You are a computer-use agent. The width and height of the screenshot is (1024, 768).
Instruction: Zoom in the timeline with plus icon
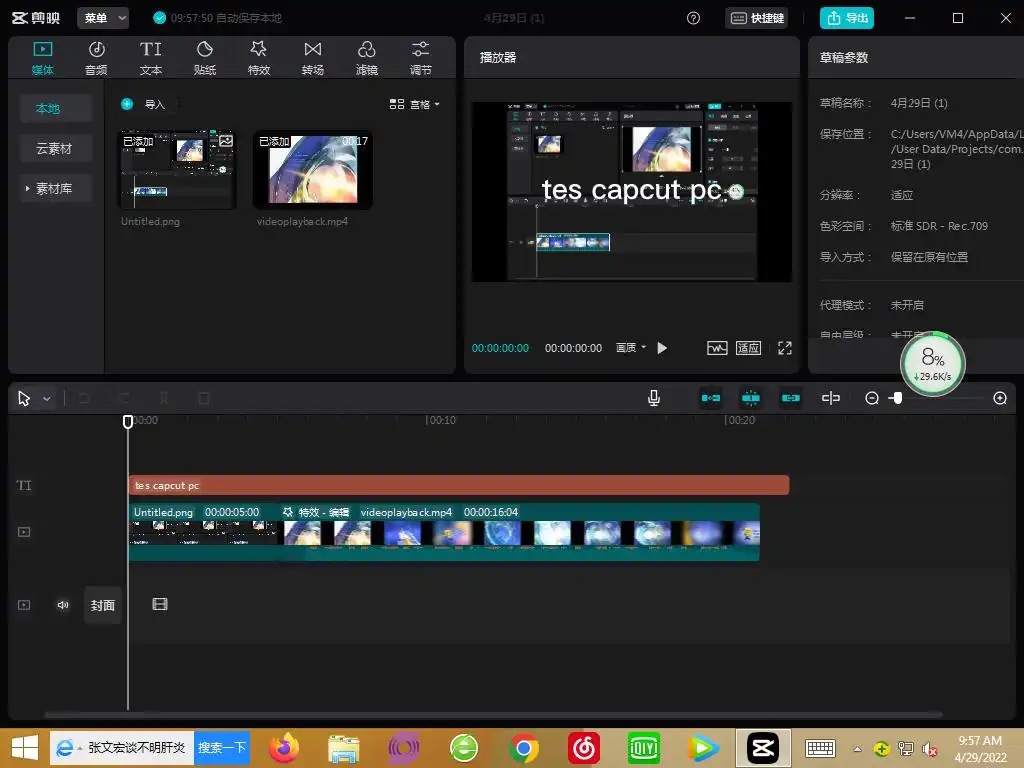[x=1000, y=398]
